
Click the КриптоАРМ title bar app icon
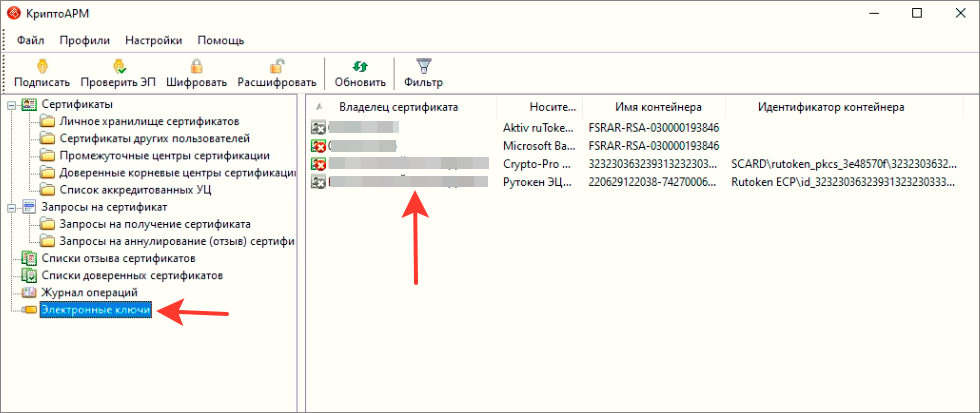tap(12, 14)
